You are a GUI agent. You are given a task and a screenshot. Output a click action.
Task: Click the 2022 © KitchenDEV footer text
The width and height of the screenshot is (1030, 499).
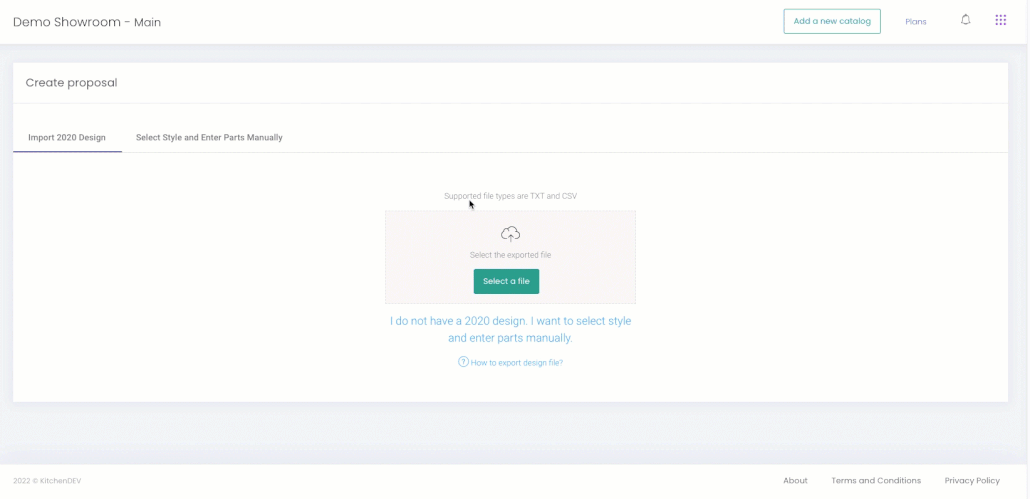47,481
